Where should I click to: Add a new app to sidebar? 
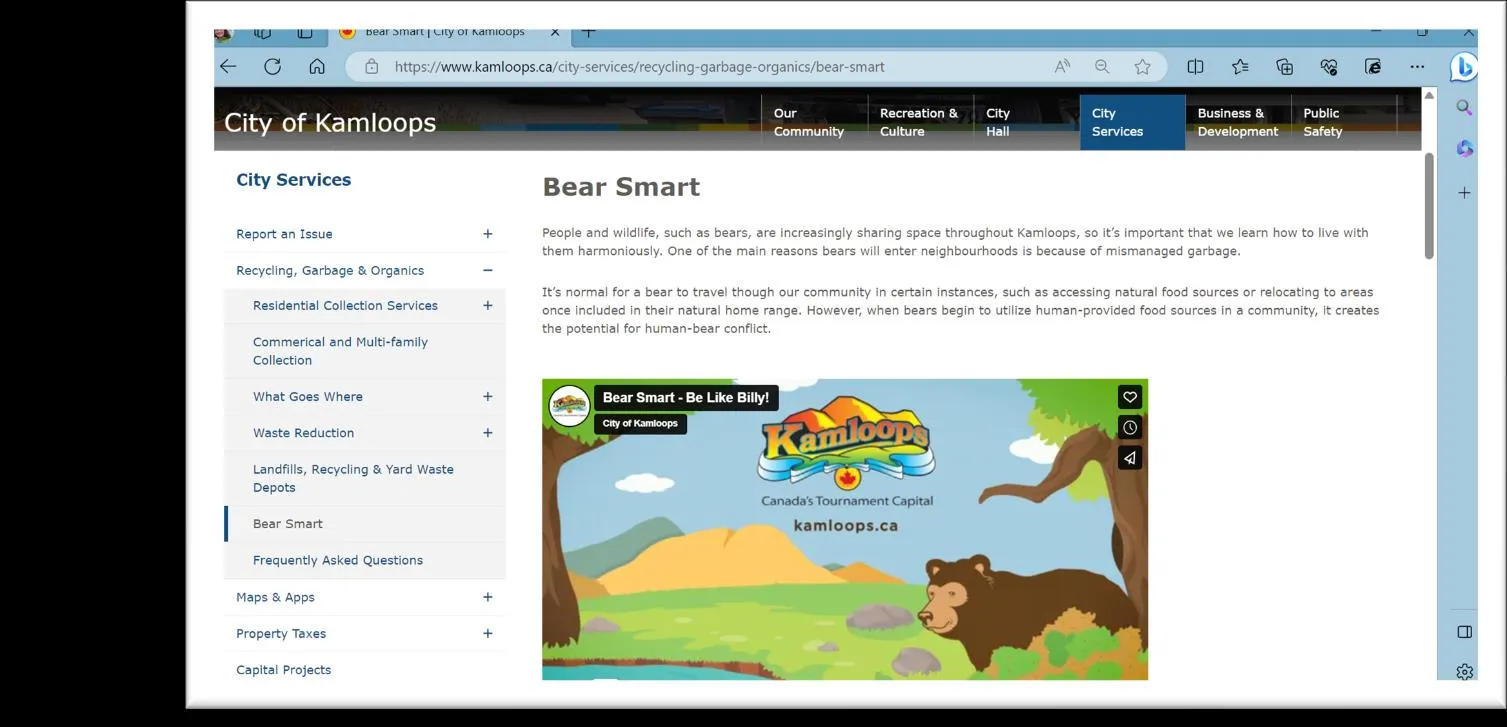[1464, 192]
